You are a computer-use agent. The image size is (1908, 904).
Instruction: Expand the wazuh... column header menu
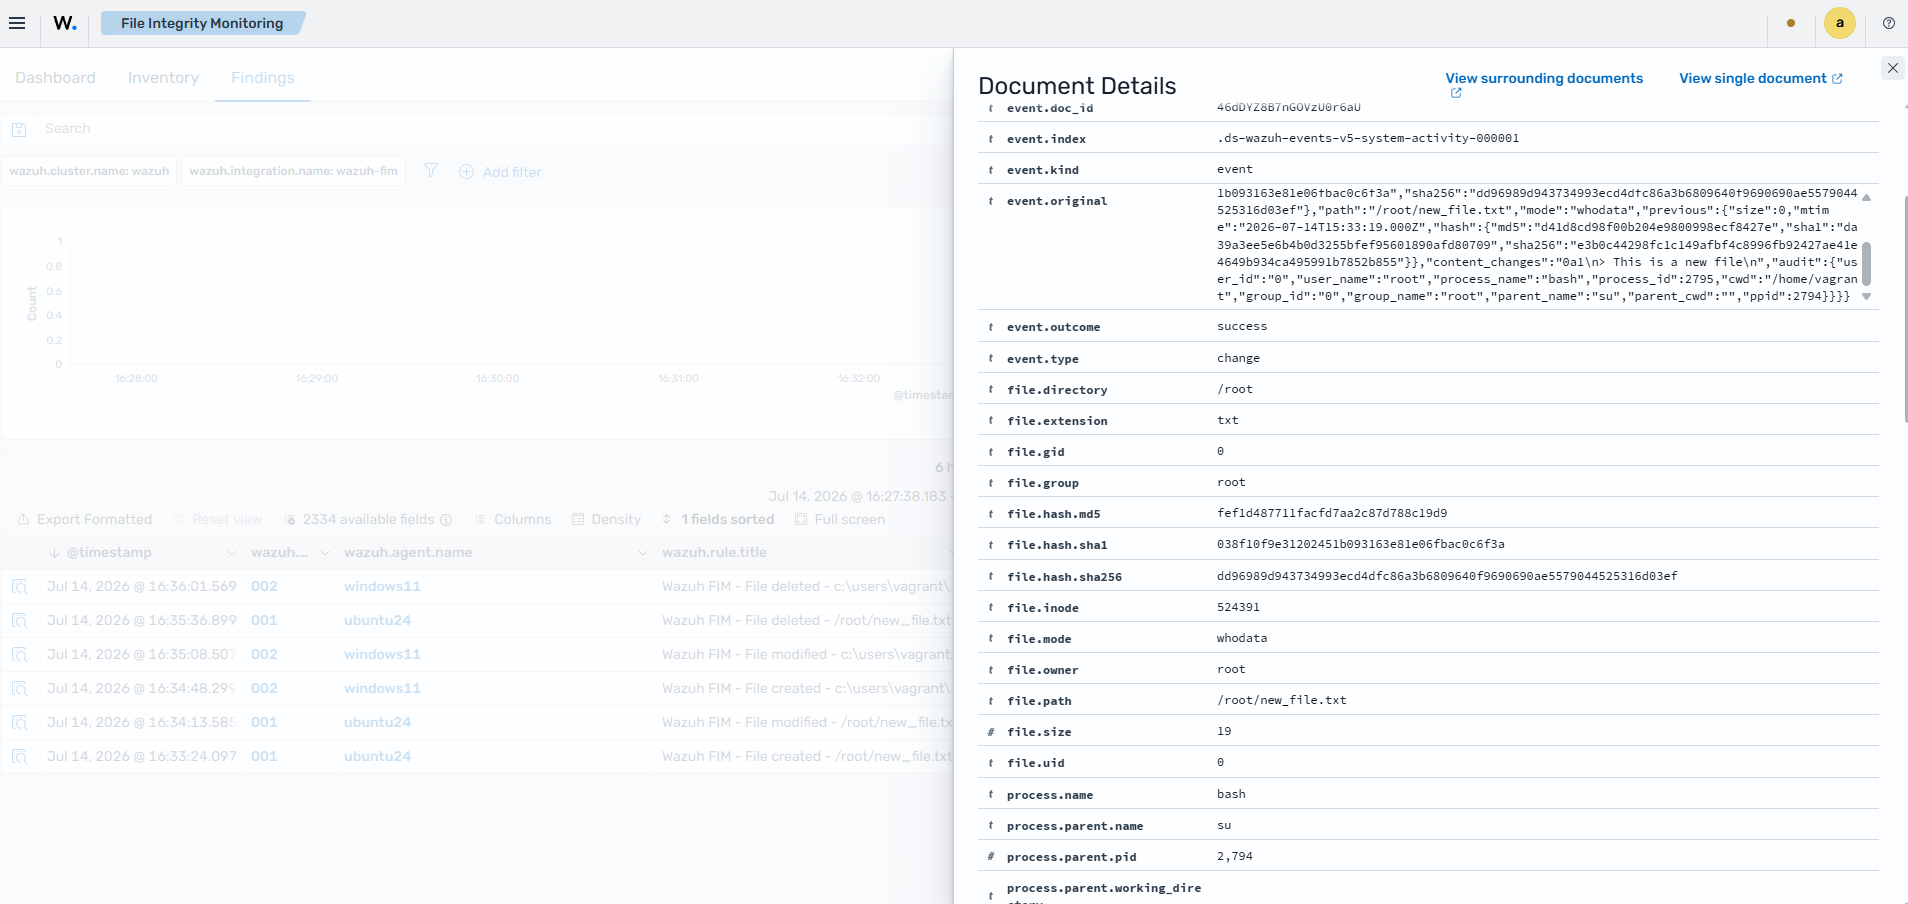click(324, 553)
